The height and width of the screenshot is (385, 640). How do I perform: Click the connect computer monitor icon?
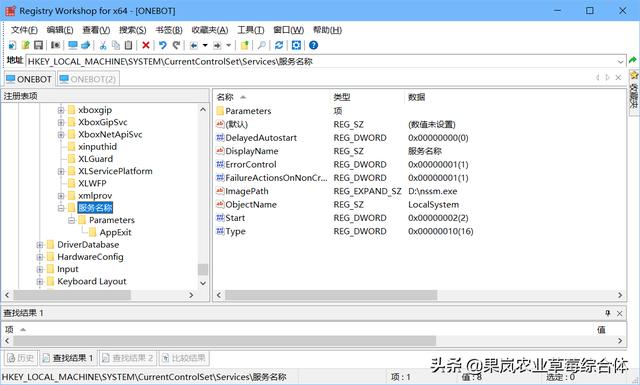click(73, 45)
